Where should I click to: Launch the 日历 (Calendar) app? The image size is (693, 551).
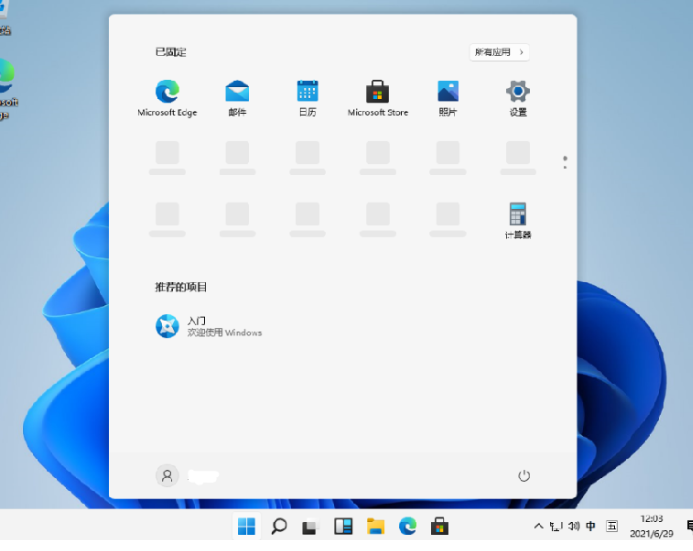click(308, 98)
